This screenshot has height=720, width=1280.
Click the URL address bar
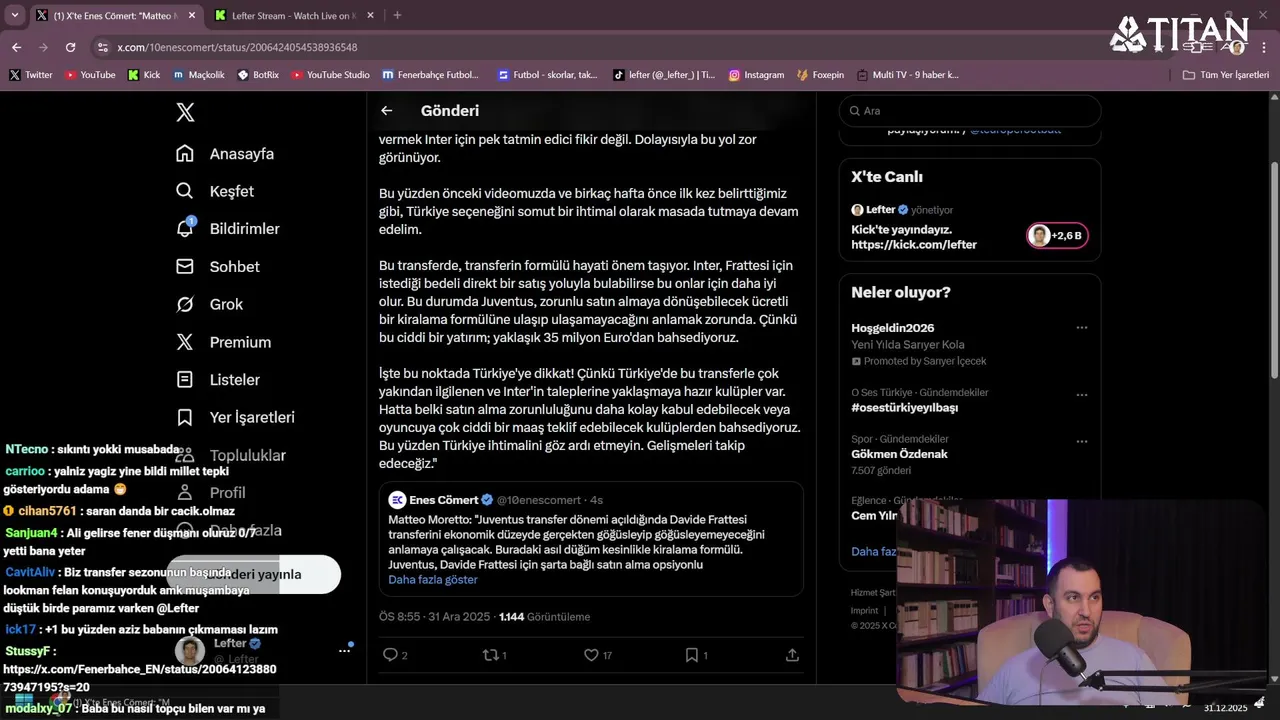(600, 47)
